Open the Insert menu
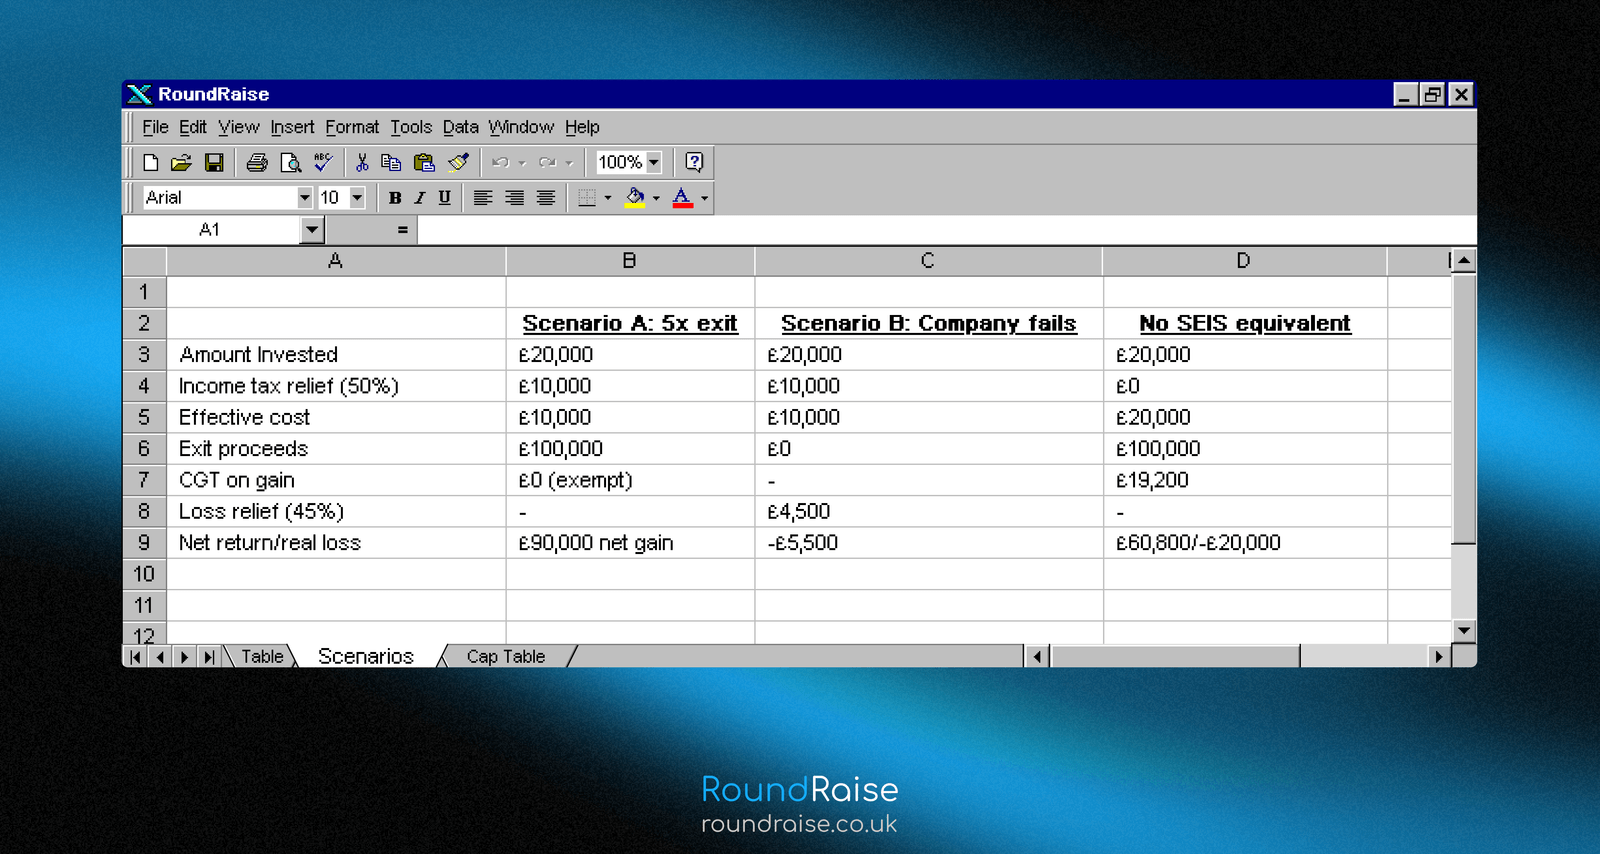The image size is (1600, 854). click(x=292, y=127)
